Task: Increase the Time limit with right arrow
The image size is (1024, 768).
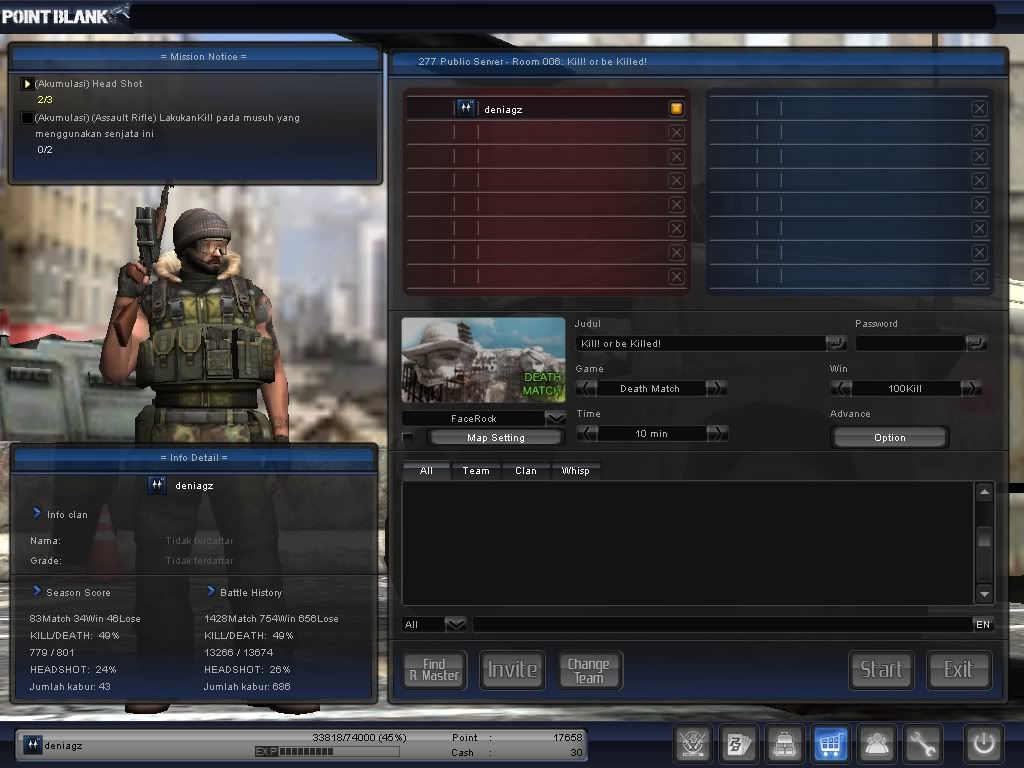Action: click(x=716, y=434)
